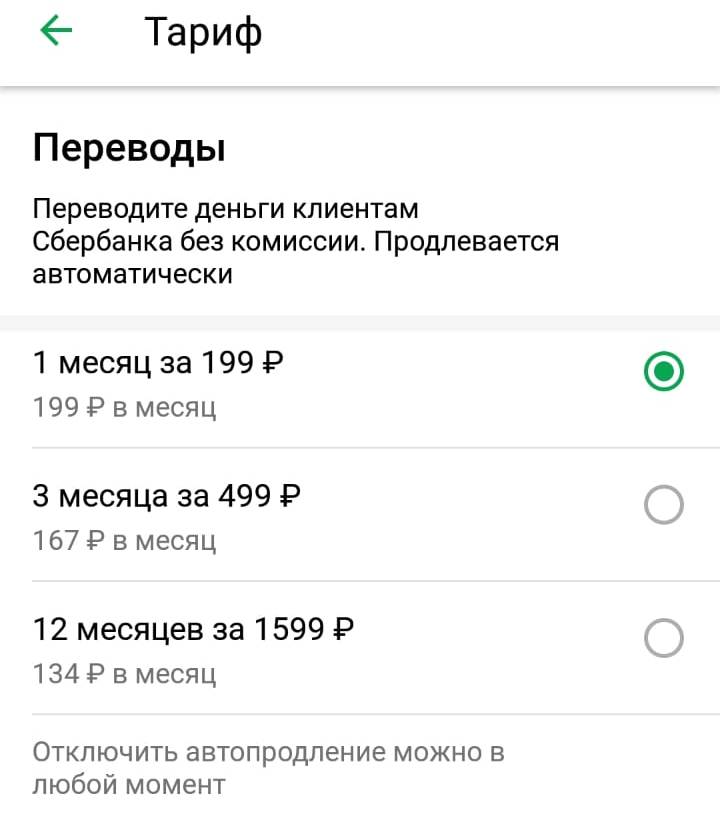Tap the 'любой момент' footer text line
The width and height of the screenshot is (720, 822).
(129, 785)
